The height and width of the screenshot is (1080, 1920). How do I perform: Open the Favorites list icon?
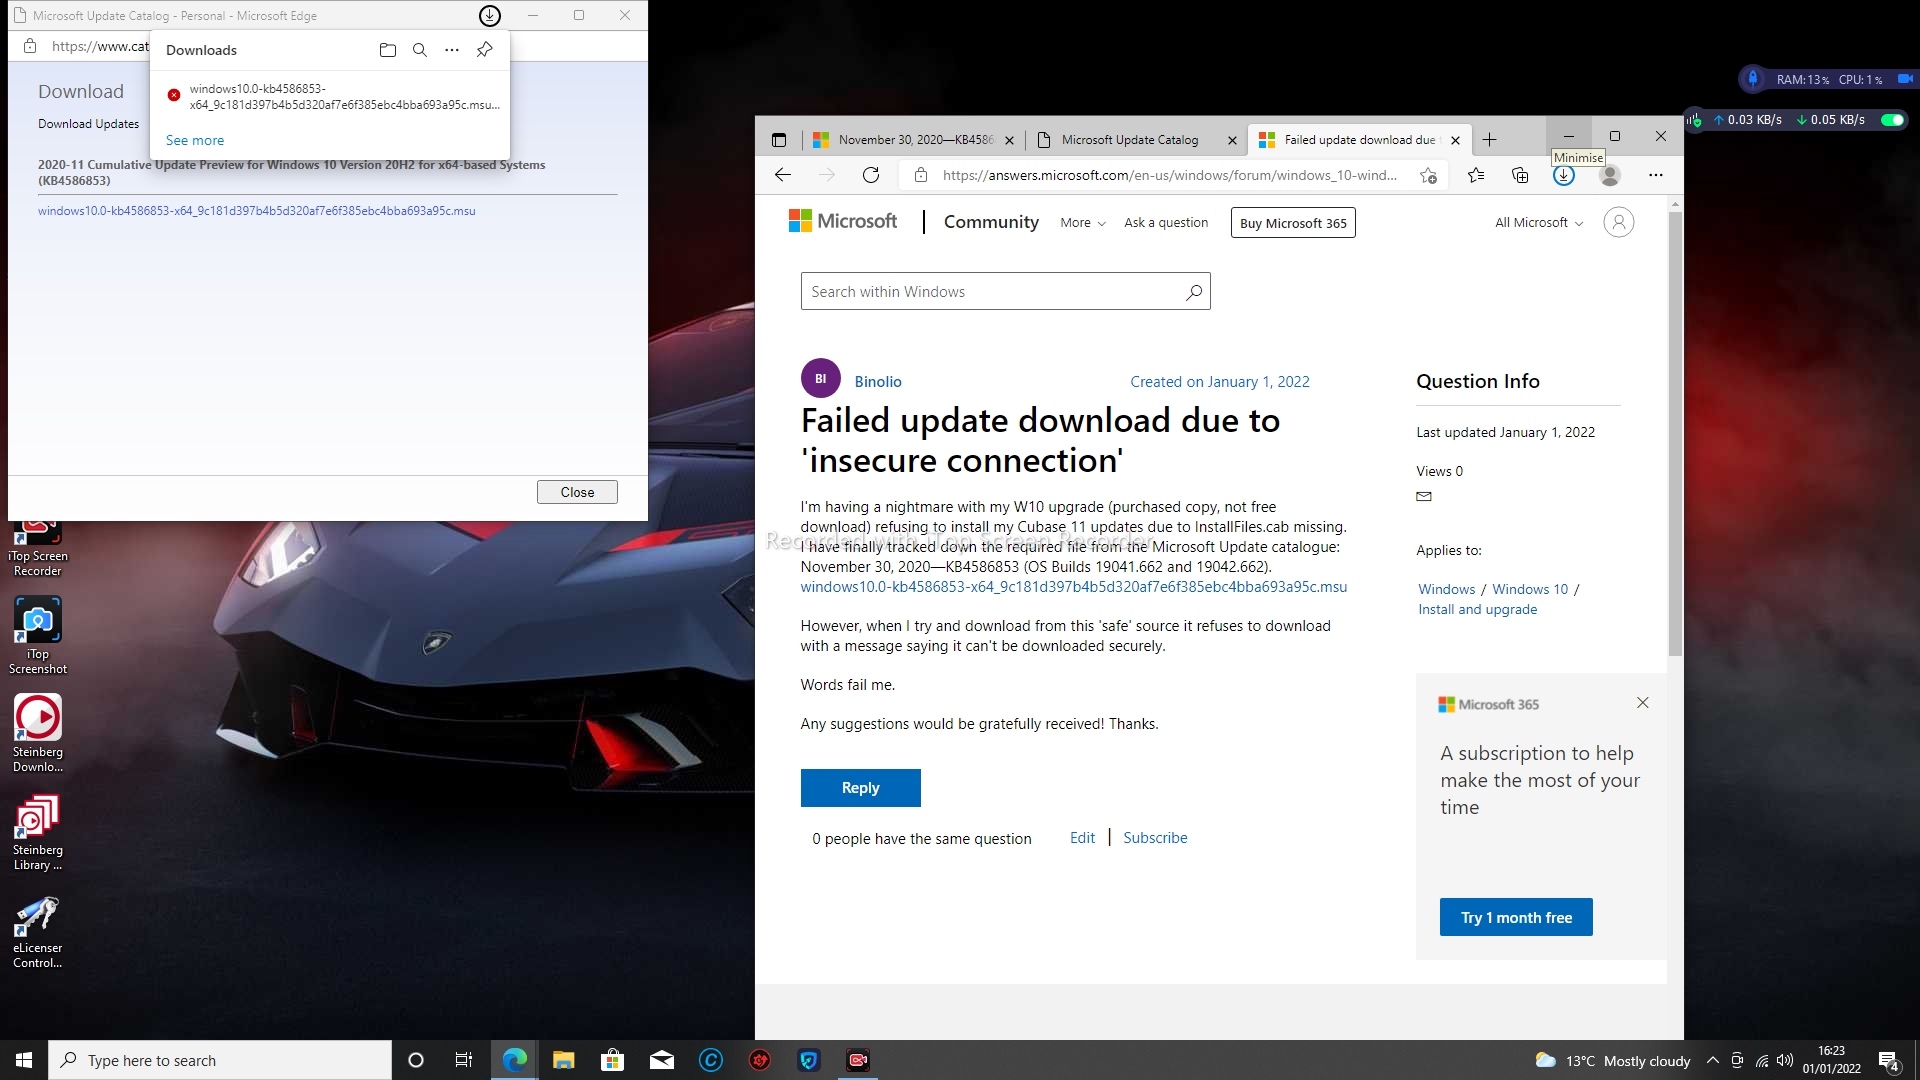tap(1476, 175)
